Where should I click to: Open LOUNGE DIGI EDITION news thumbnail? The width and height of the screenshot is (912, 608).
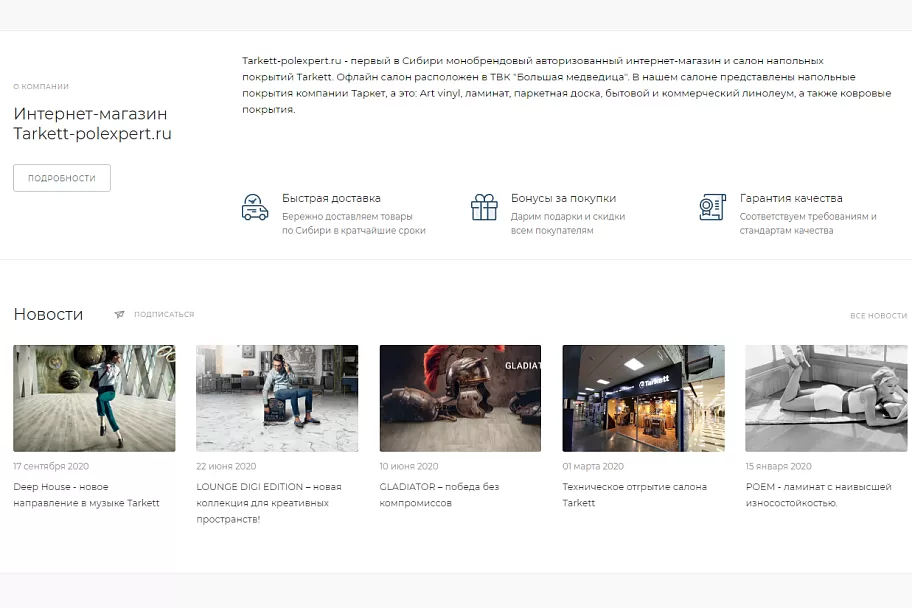[277, 398]
